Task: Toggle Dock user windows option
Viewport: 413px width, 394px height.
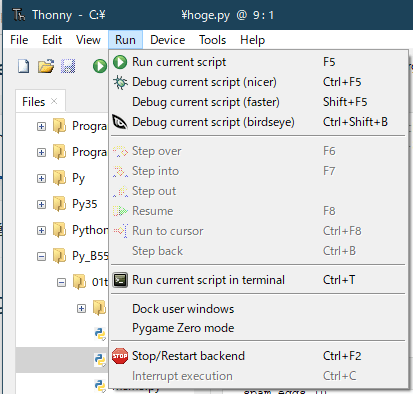Action: pyautogui.click(x=259, y=309)
